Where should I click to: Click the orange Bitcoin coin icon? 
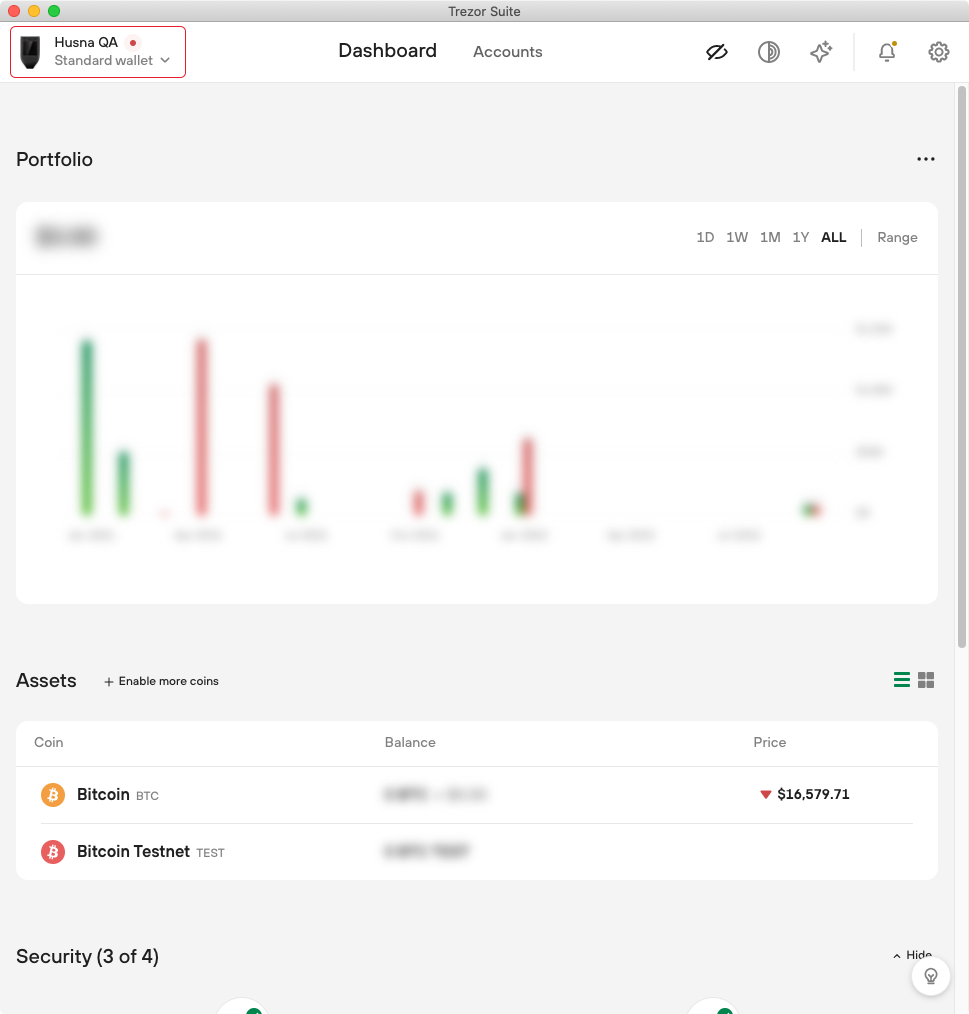[x=53, y=795]
